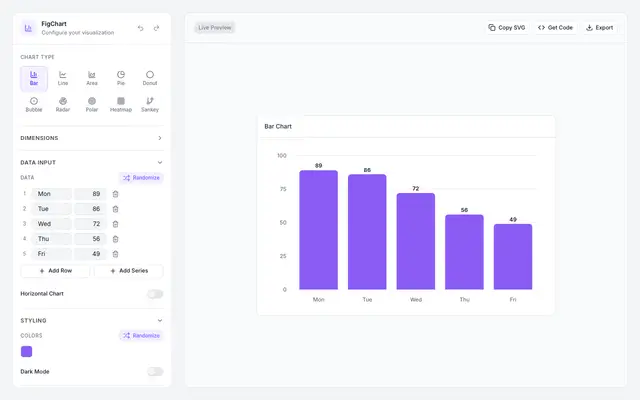Edit the Thu label field
This screenshot has width=640, height=400.
(51, 239)
